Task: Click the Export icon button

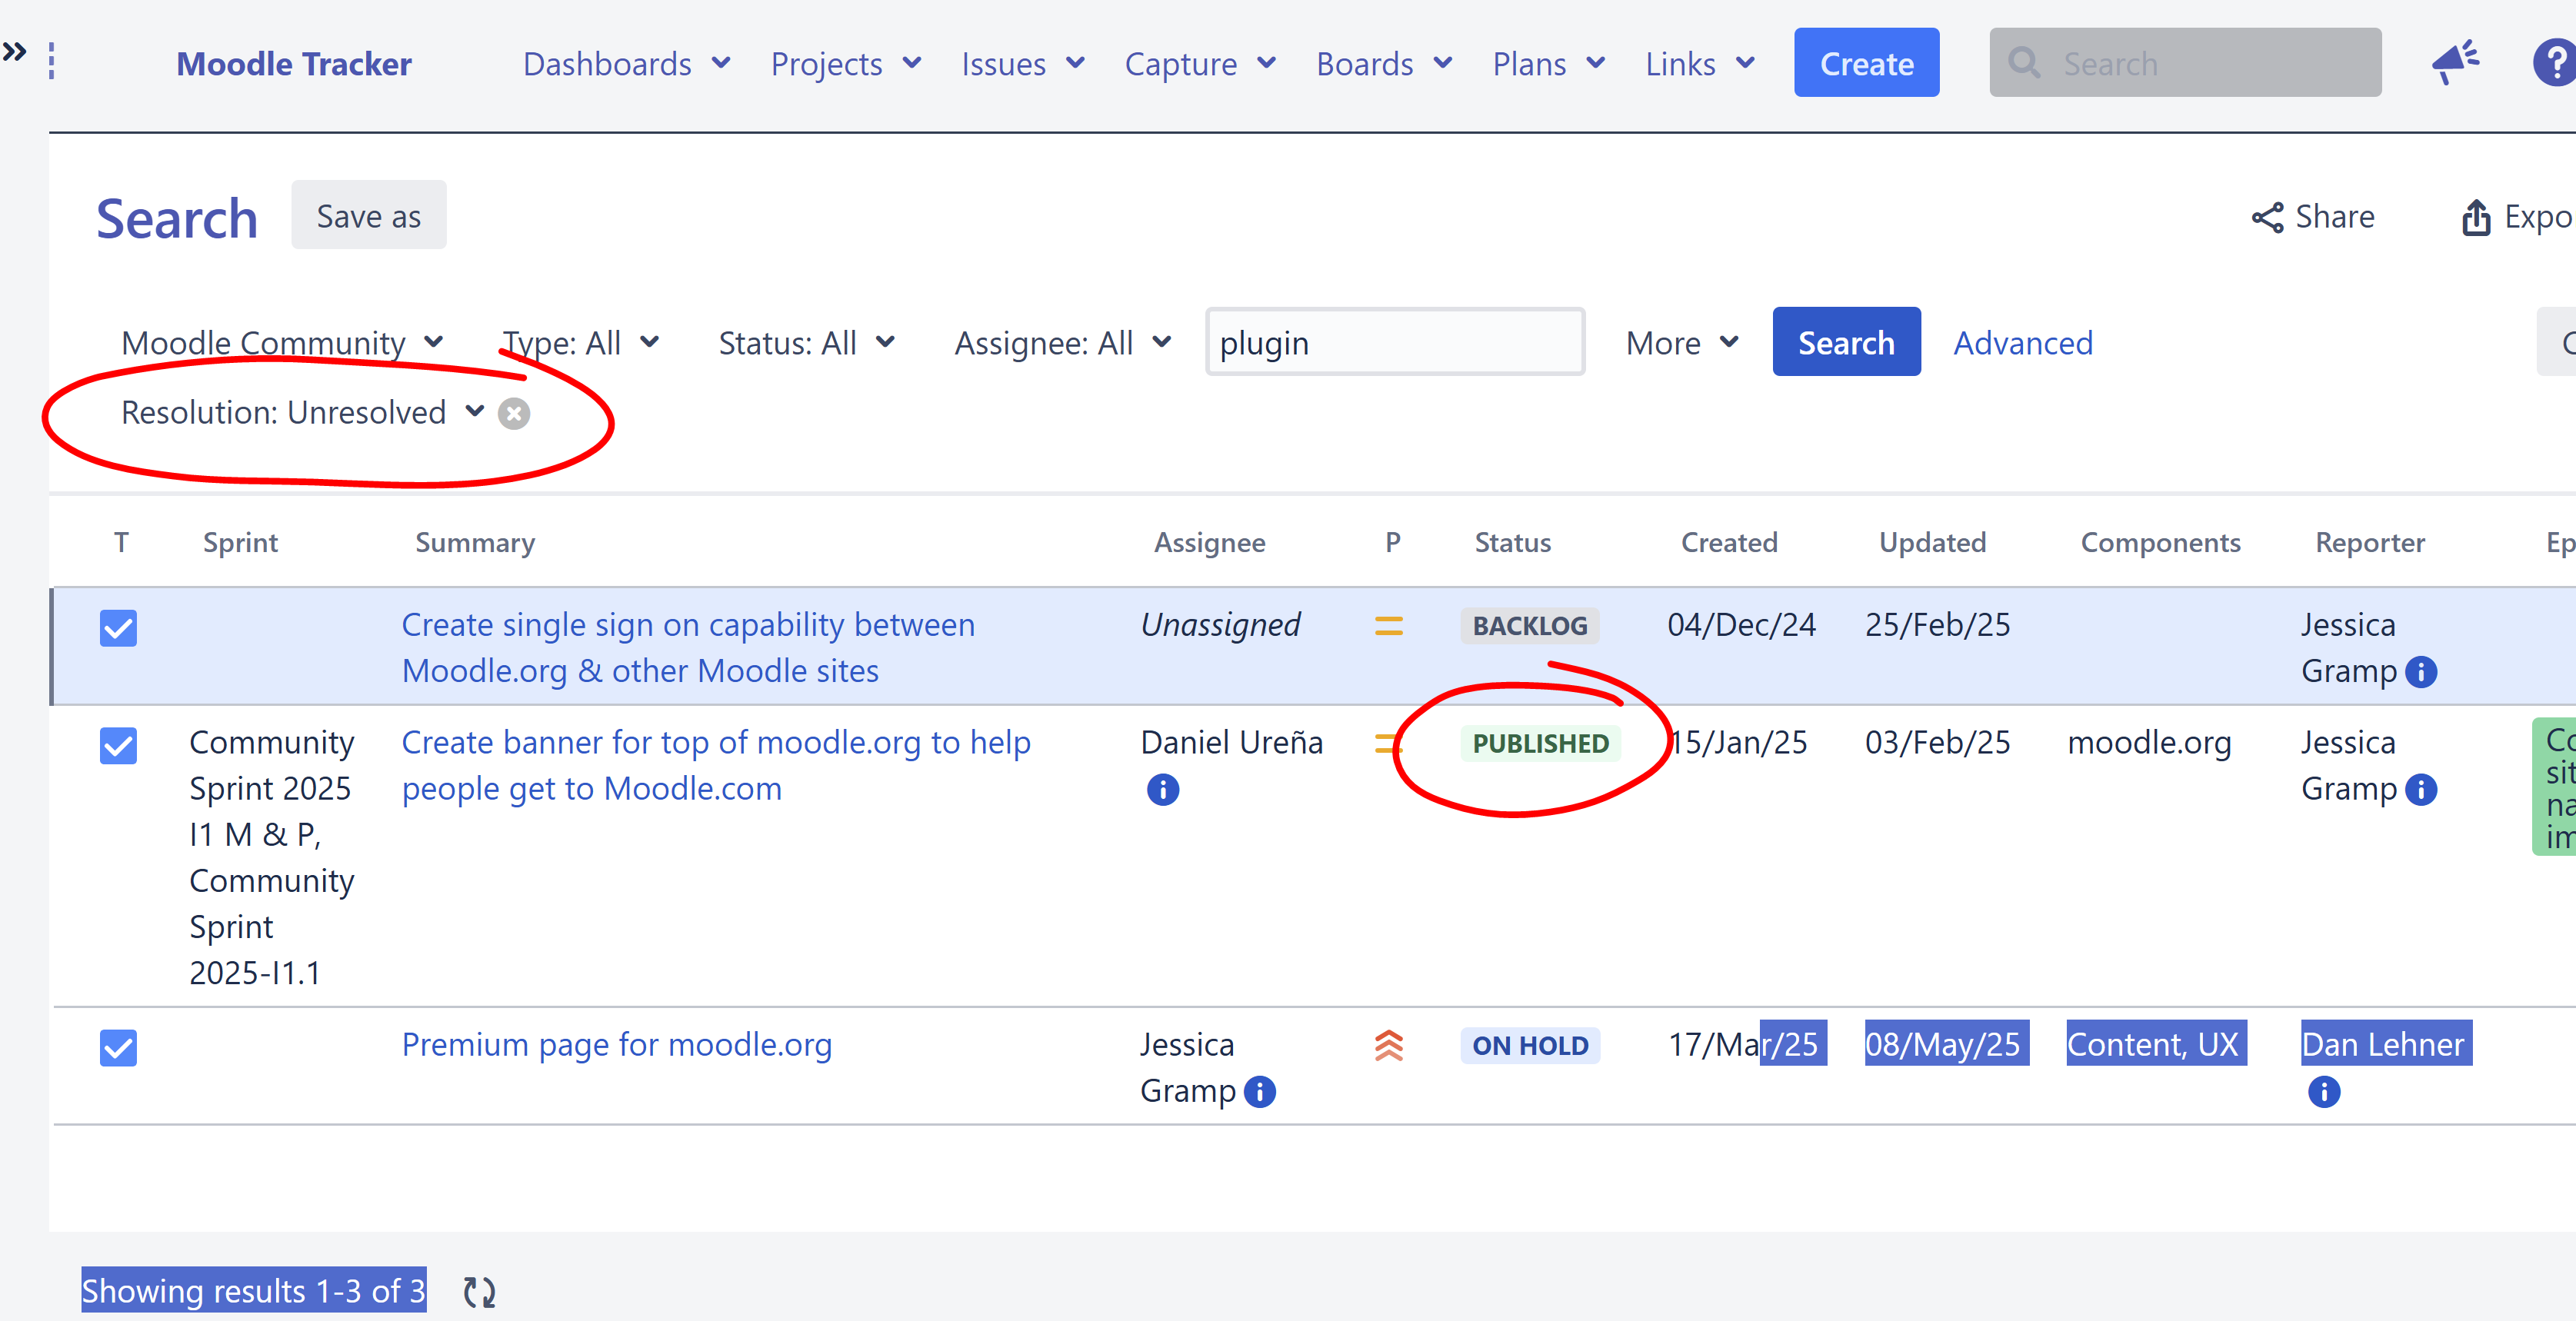Action: (x=2517, y=216)
